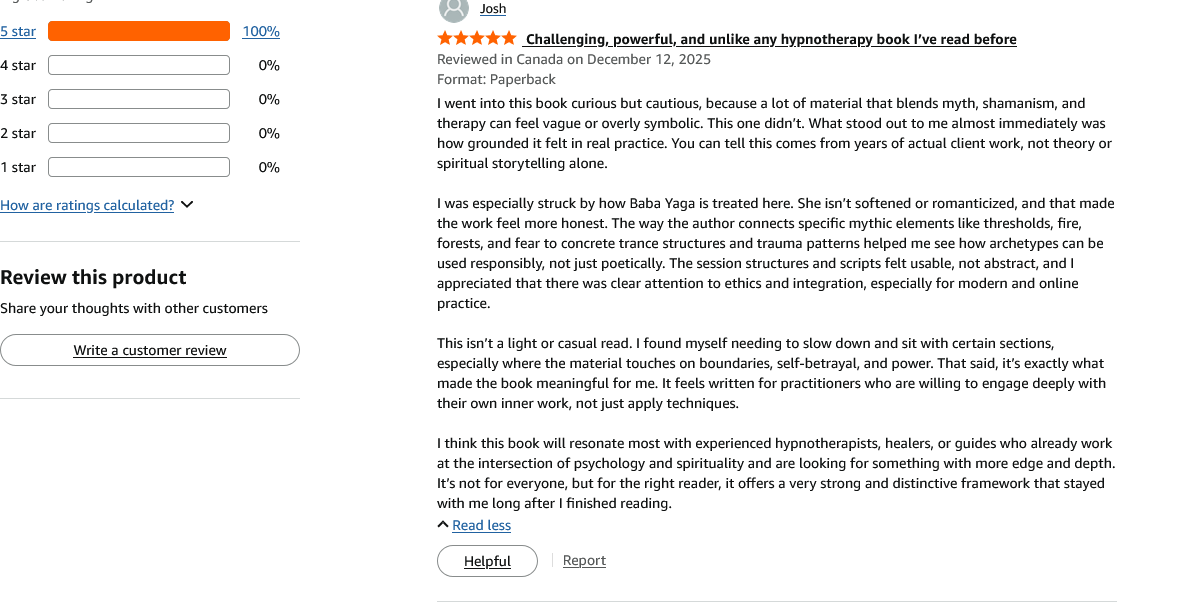
Task: Click the empty 3 star rating bar
Action: pyautogui.click(x=139, y=99)
